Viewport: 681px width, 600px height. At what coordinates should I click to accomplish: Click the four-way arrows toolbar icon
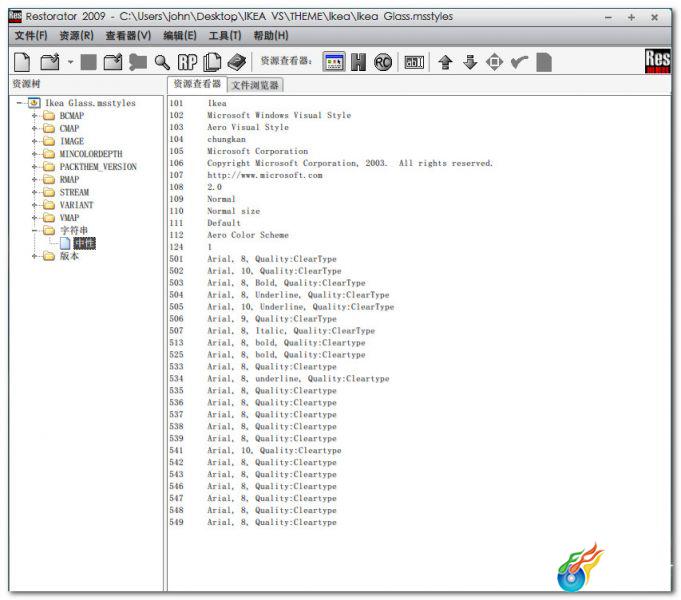(494, 62)
